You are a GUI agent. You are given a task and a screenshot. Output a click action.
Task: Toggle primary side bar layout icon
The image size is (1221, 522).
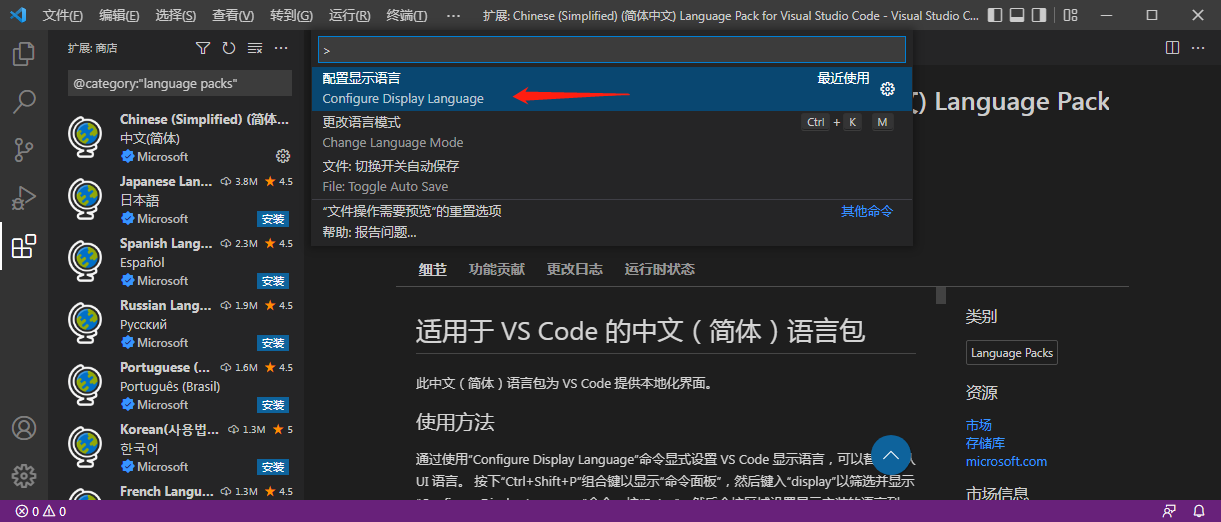pyautogui.click(x=994, y=15)
